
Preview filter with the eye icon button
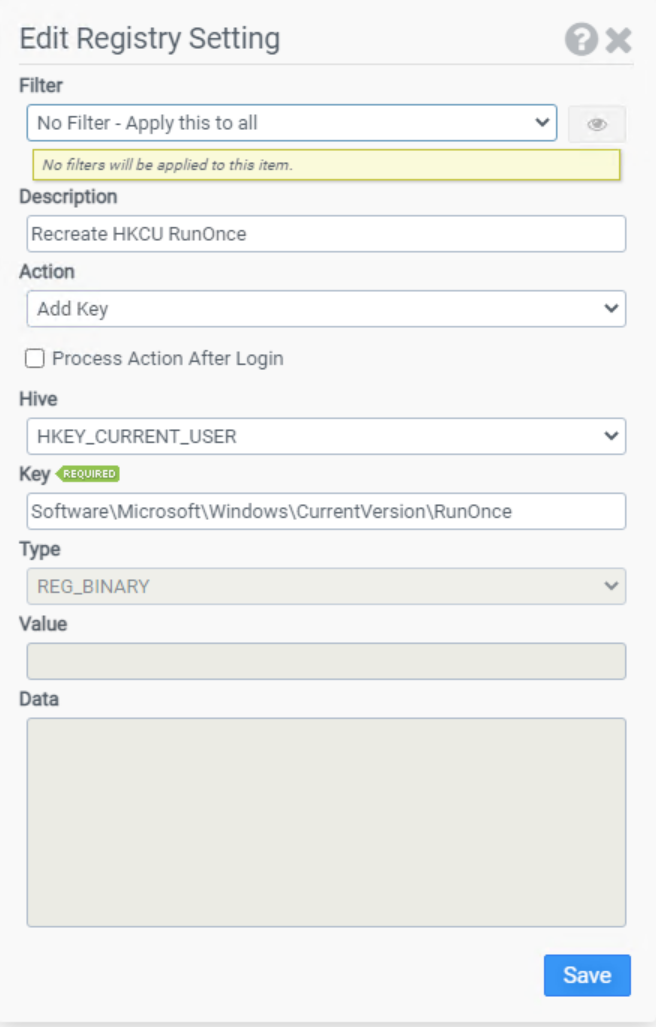coord(596,124)
